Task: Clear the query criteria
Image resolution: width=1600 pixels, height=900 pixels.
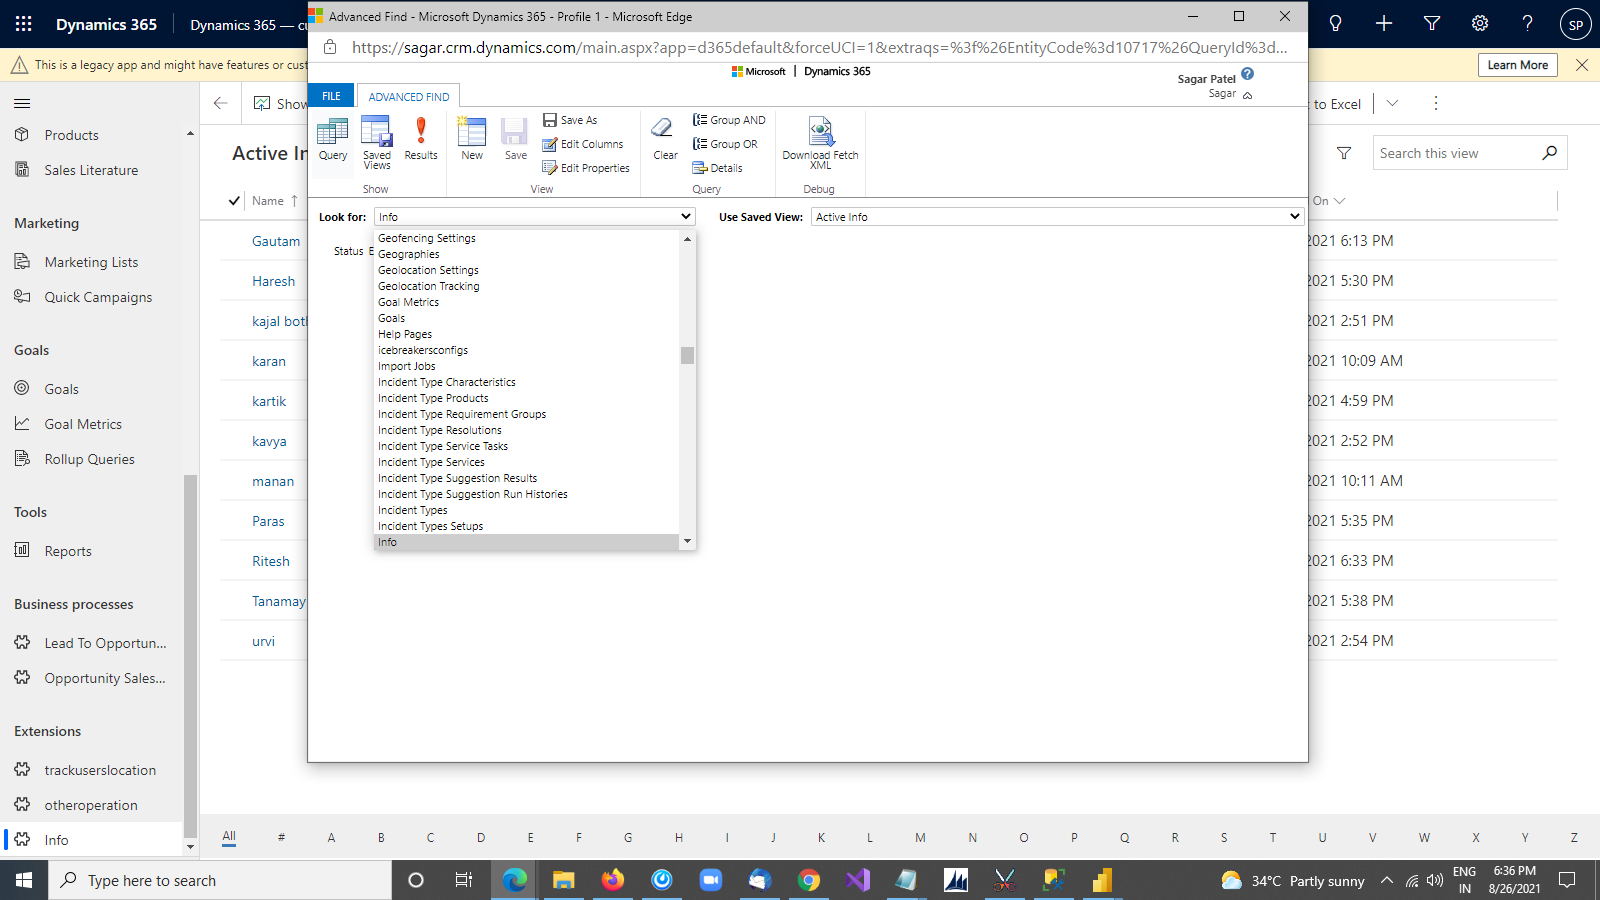Action: tap(665, 140)
